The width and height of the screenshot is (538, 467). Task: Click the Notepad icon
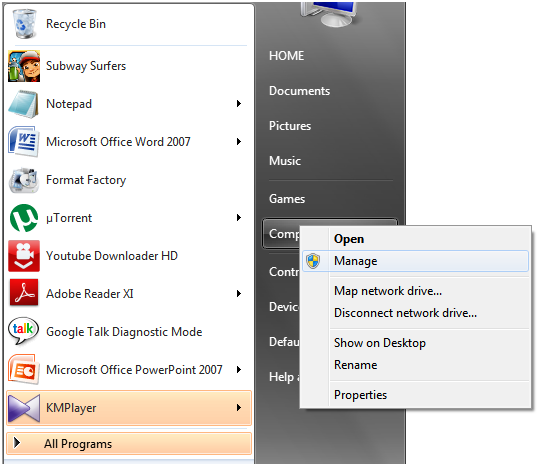tap(23, 104)
